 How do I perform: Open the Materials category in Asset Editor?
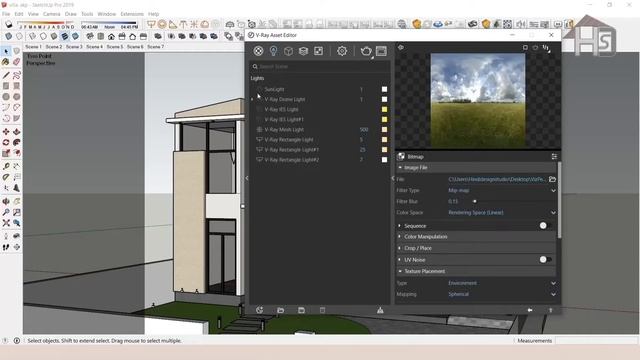coord(258,51)
